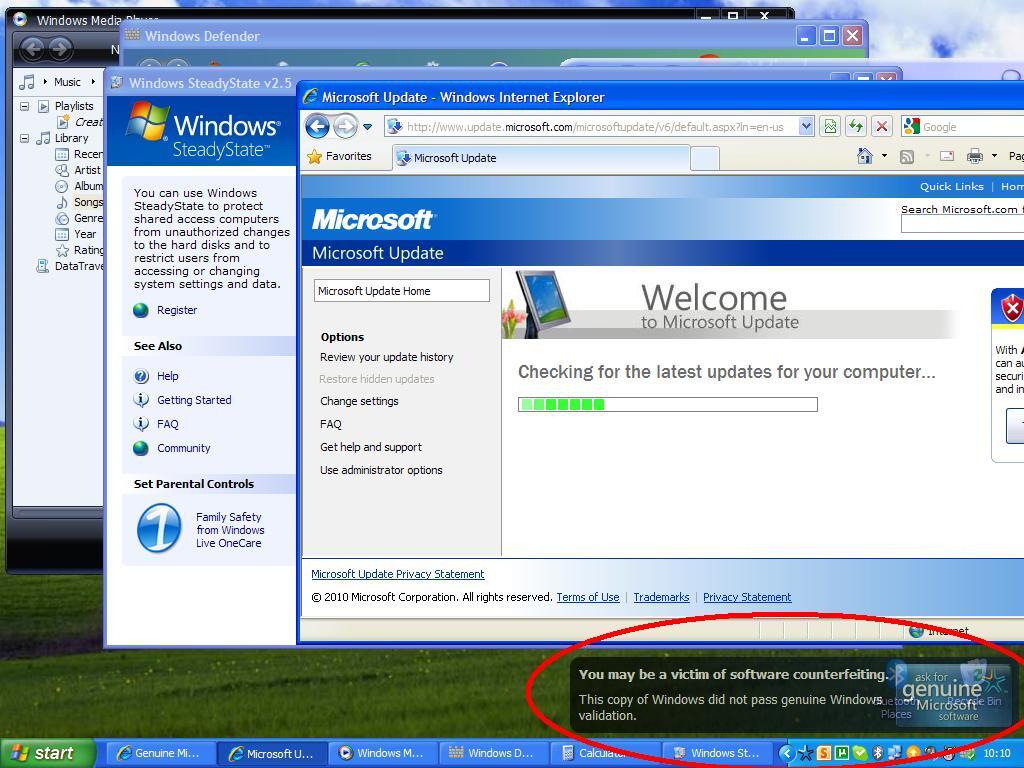
Task: Open Microsoft Update Privacy Statement link
Action: pos(398,574)
